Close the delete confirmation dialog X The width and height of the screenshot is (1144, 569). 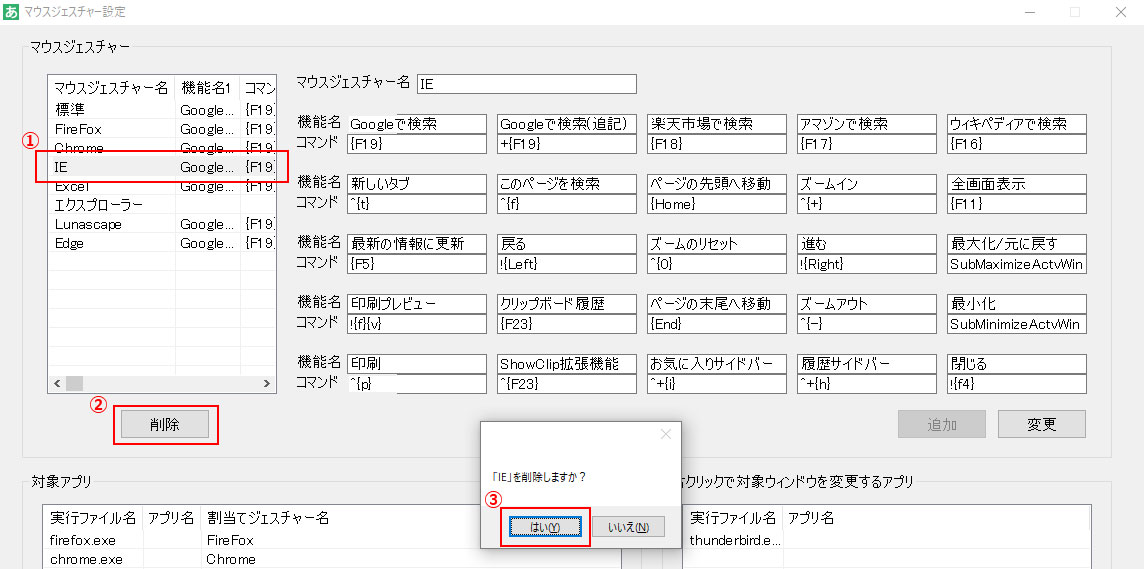pyautogui.click(x=665, y=434)
